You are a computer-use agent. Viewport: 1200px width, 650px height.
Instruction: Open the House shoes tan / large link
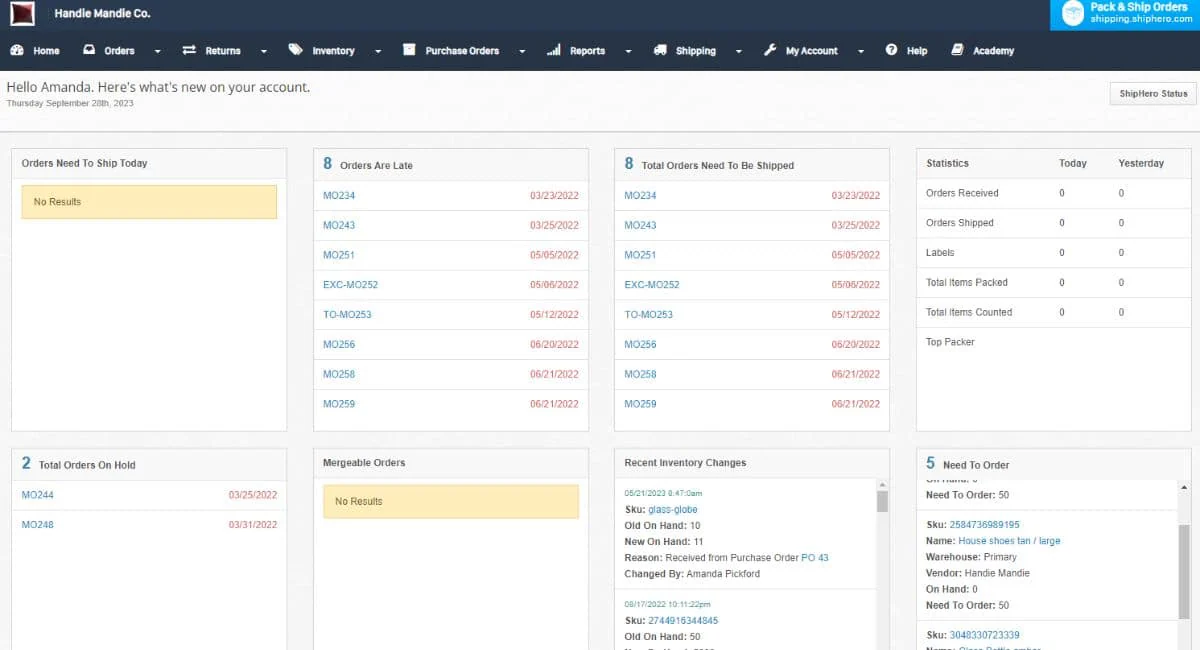pos(1009,541)
